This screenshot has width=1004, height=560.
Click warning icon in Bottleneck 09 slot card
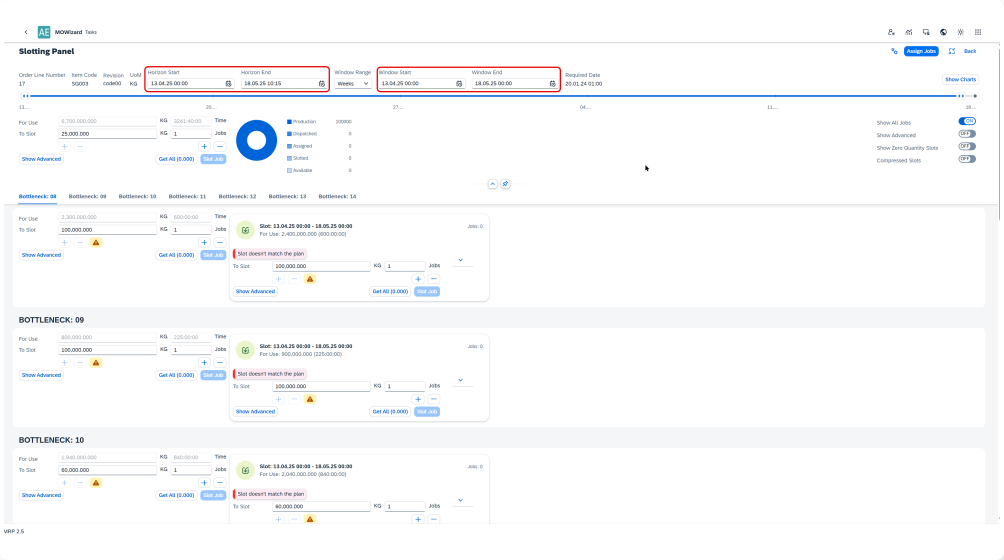(x=310, y=399)
